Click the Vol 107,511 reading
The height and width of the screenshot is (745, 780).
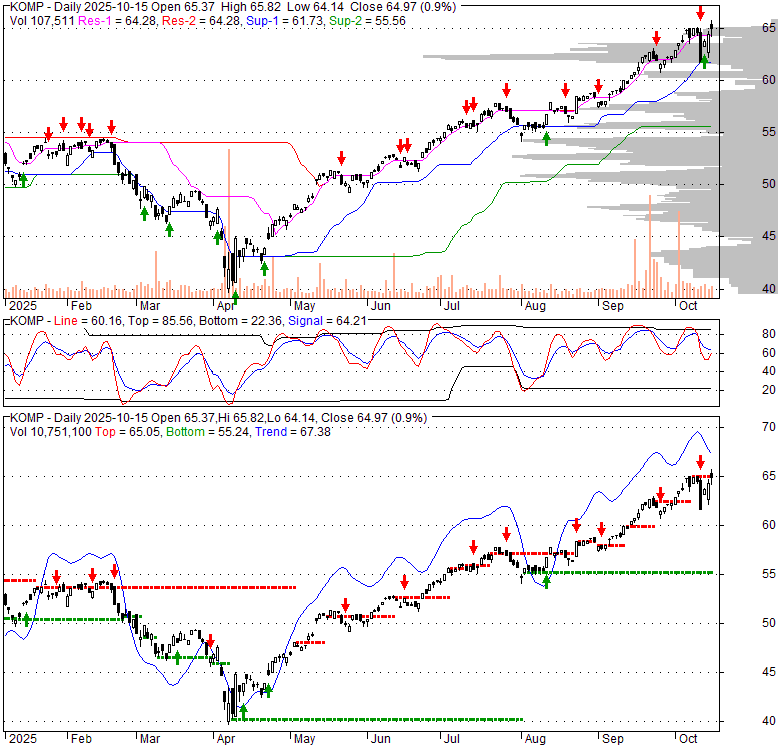click(42, 21)
